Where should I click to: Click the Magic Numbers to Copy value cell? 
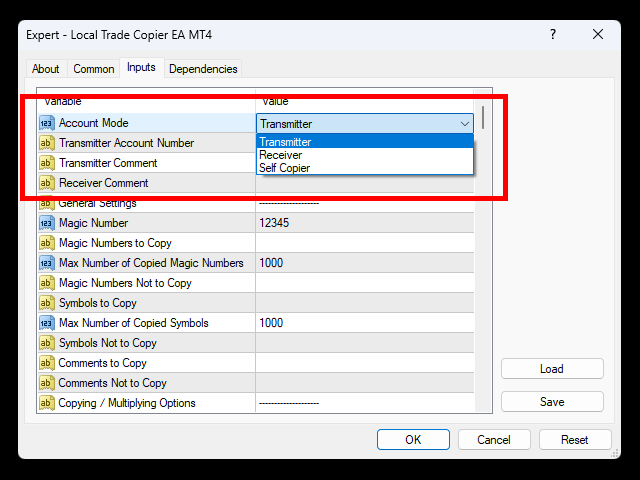coord(364,243)
